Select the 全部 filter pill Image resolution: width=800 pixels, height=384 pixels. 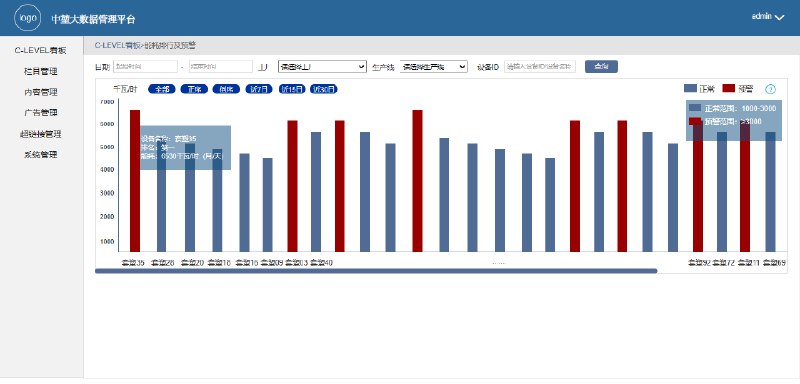(x=162, y=89)
